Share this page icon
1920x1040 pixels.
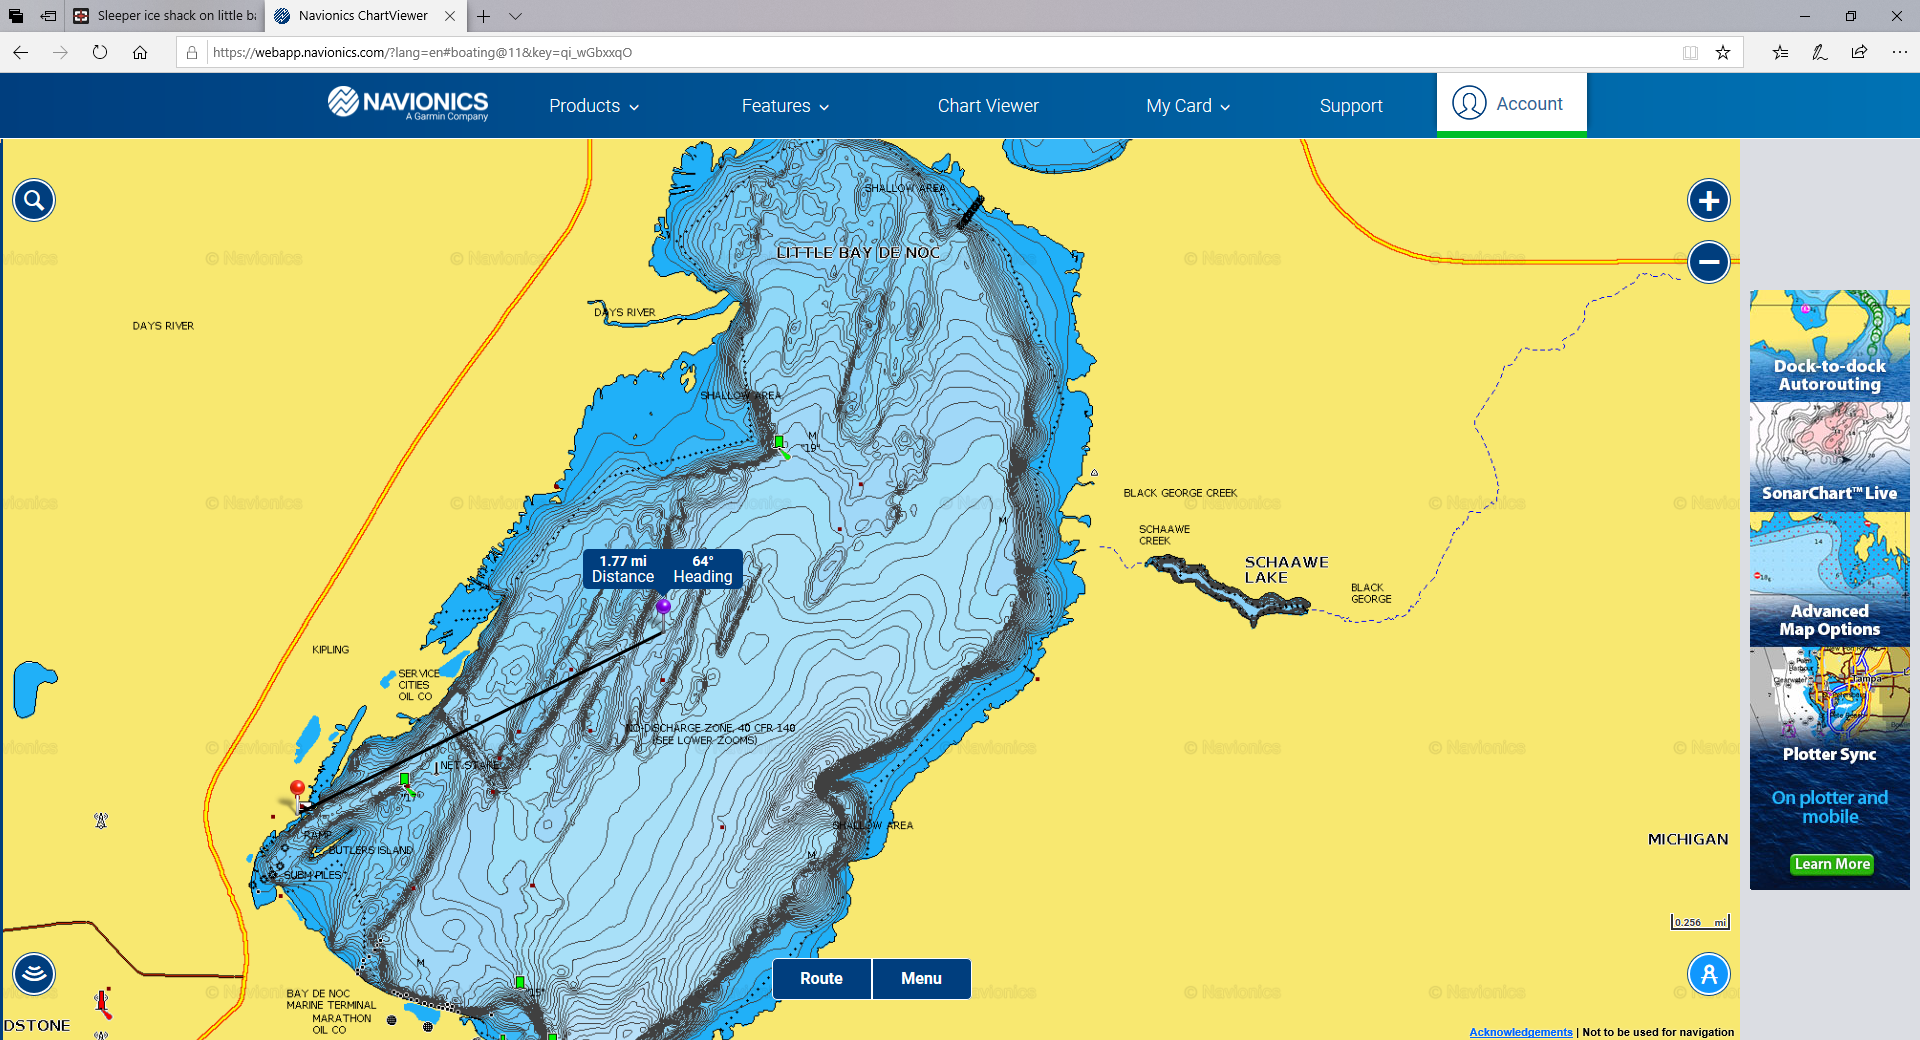click(1859, 52)
